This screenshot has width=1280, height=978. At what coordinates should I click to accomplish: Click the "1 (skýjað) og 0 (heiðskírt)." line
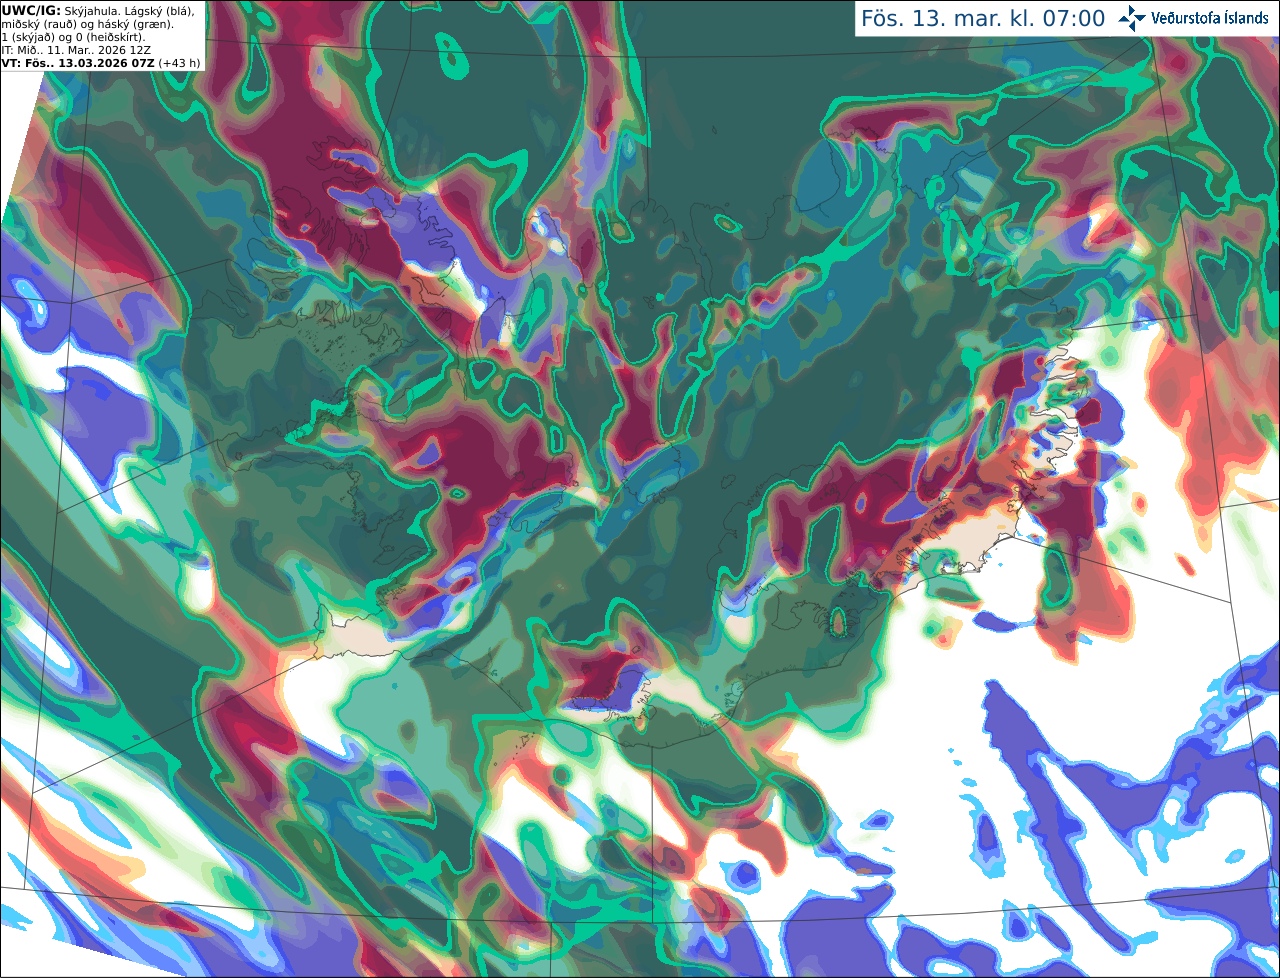click(73, 37)
